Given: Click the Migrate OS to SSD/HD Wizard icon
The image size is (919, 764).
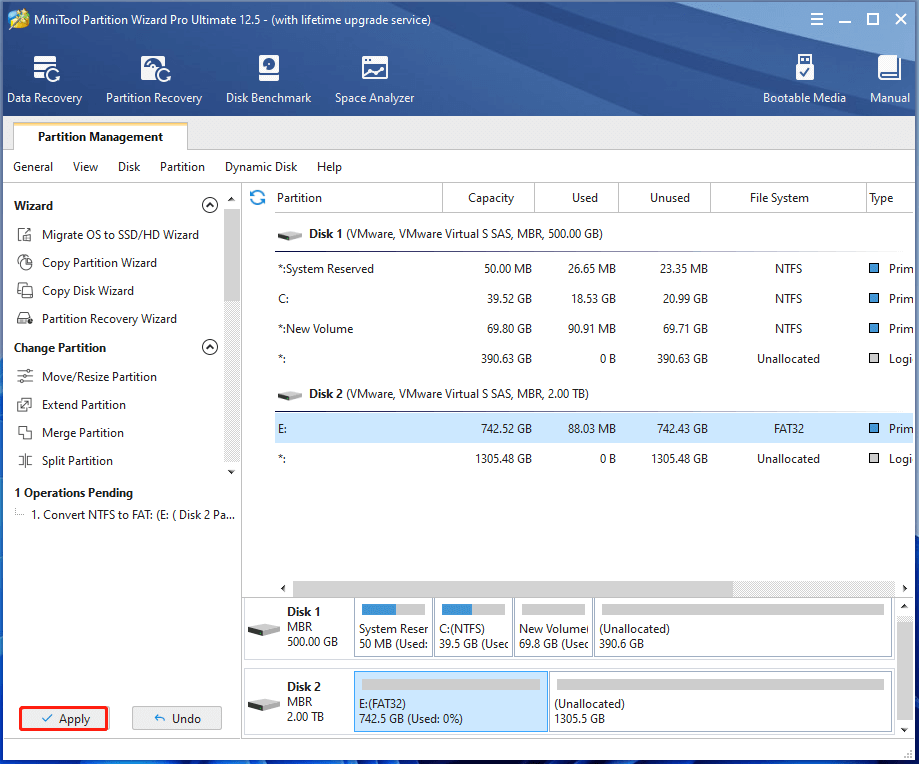Looking at the screenshot, I should click(x=25, y=234).
